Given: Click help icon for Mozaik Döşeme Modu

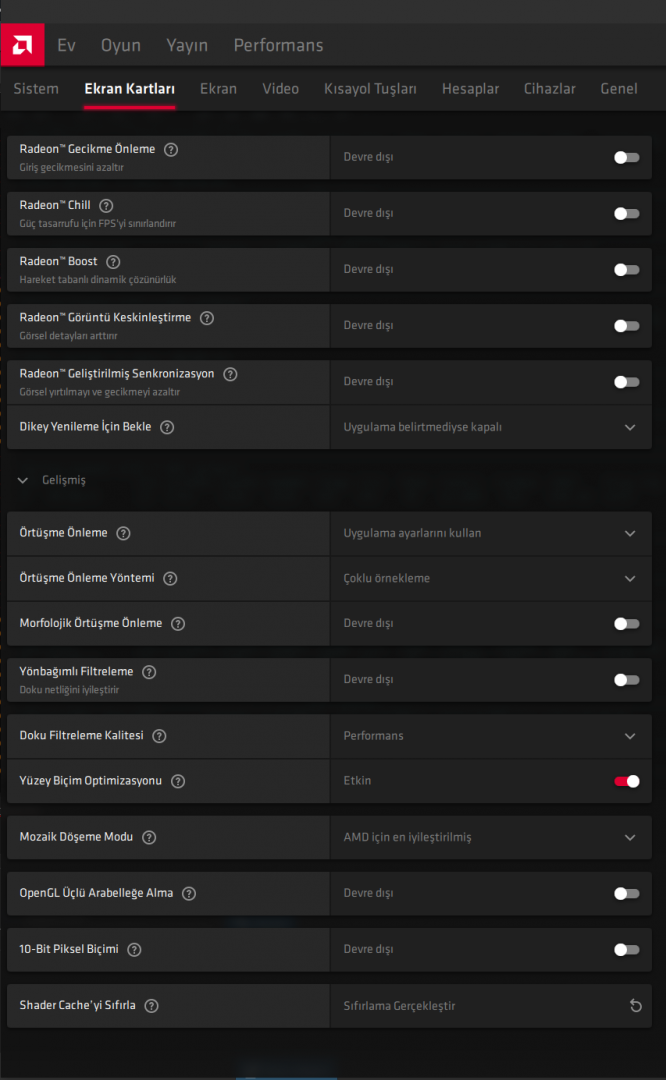Looking at the screenshot, I should [x=149, y=837].
